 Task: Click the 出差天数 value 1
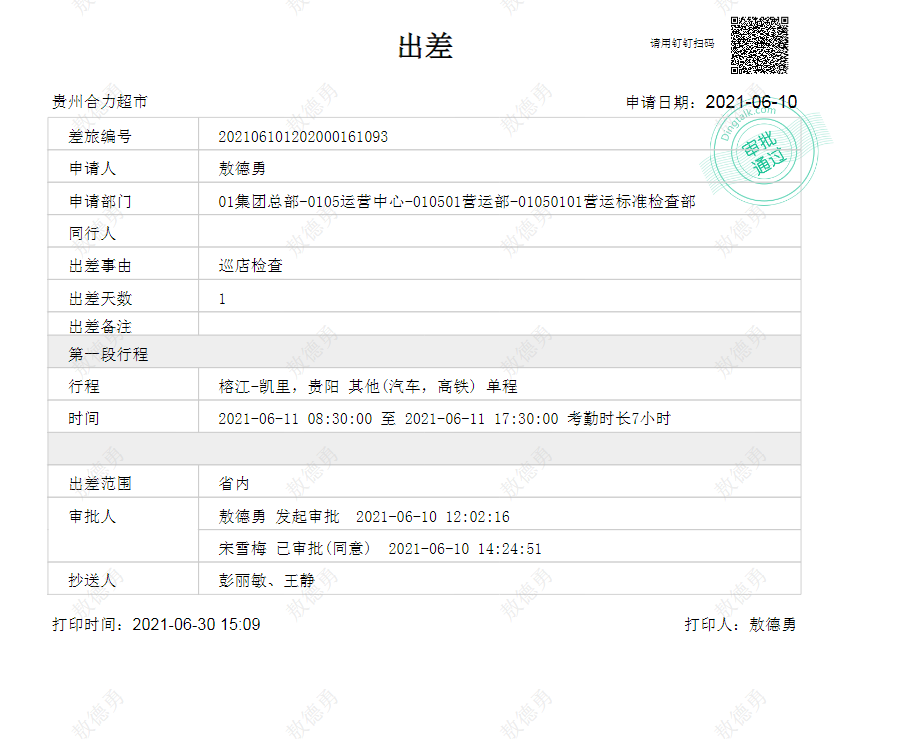[x=222, y=299]
